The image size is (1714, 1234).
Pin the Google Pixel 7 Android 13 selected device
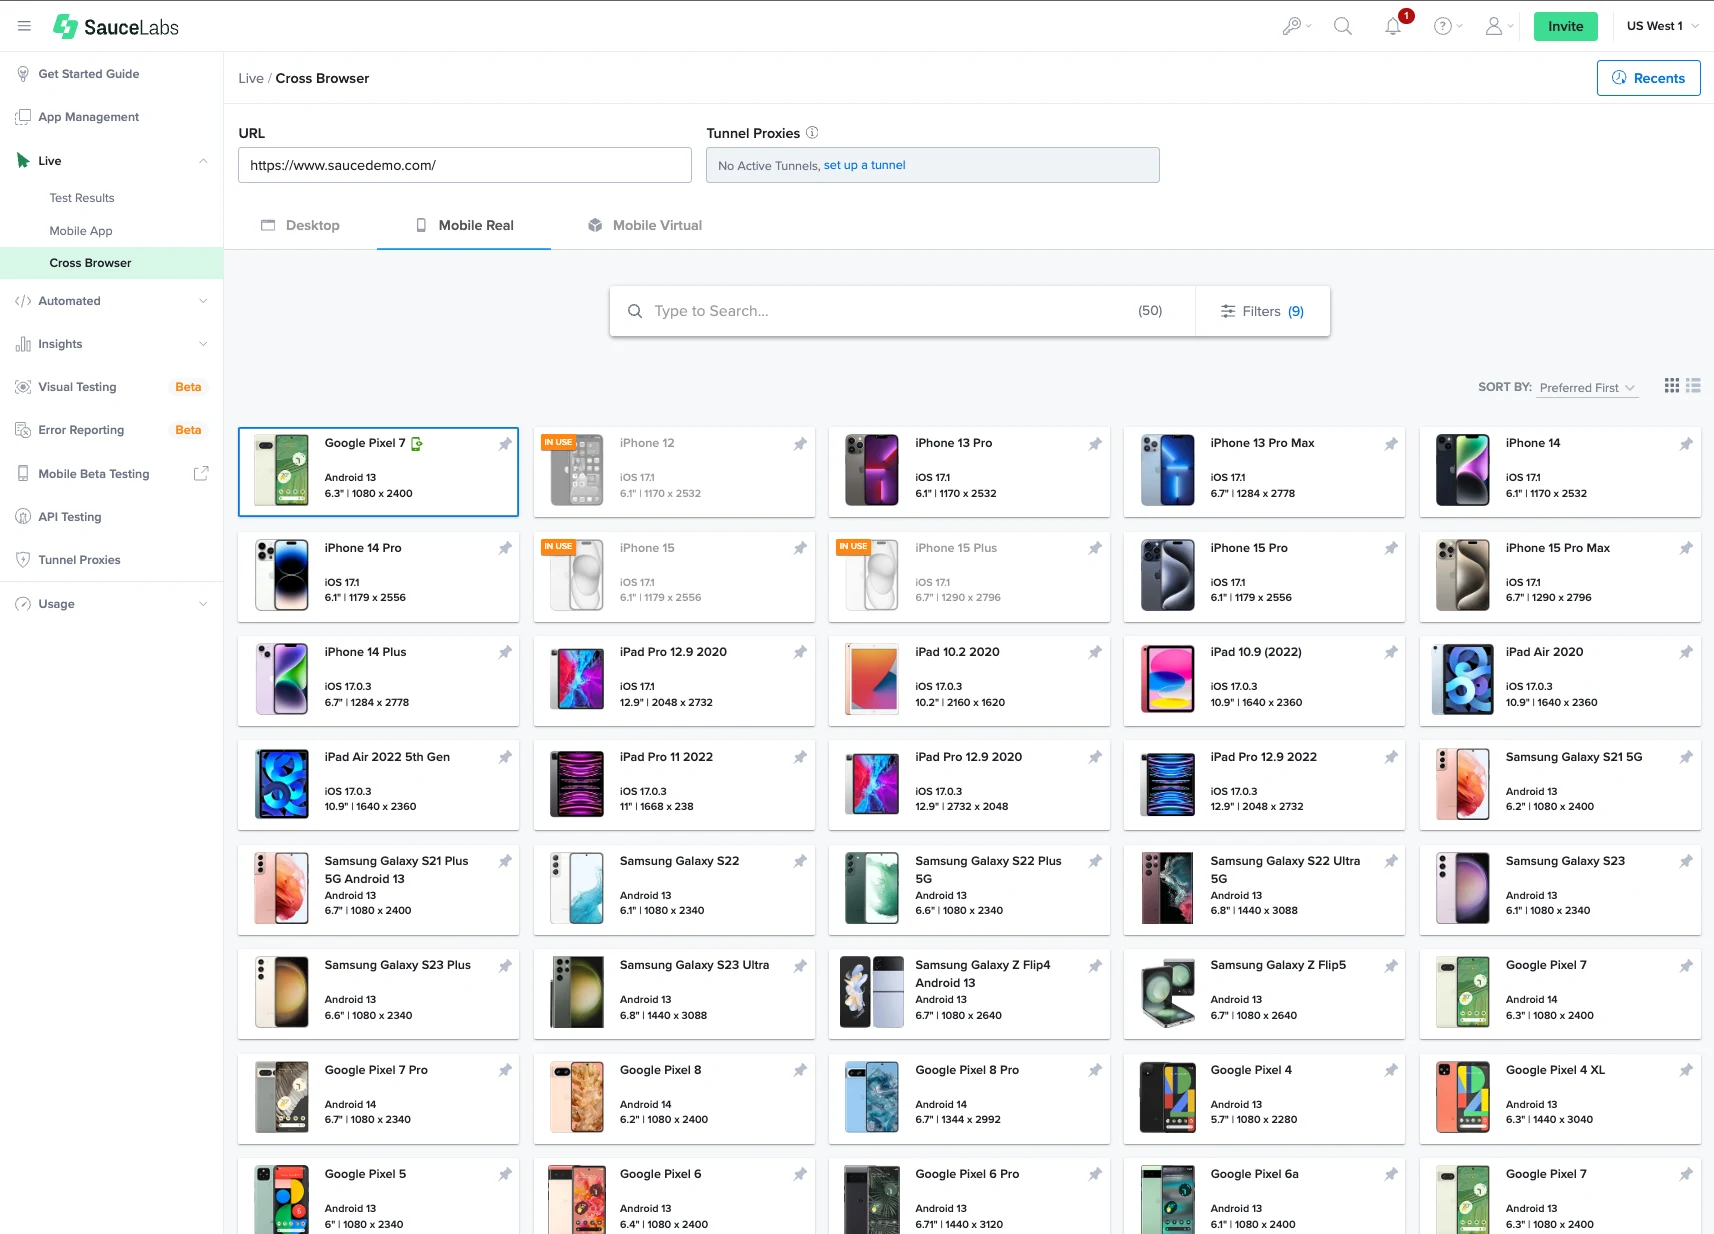[505, 444]
